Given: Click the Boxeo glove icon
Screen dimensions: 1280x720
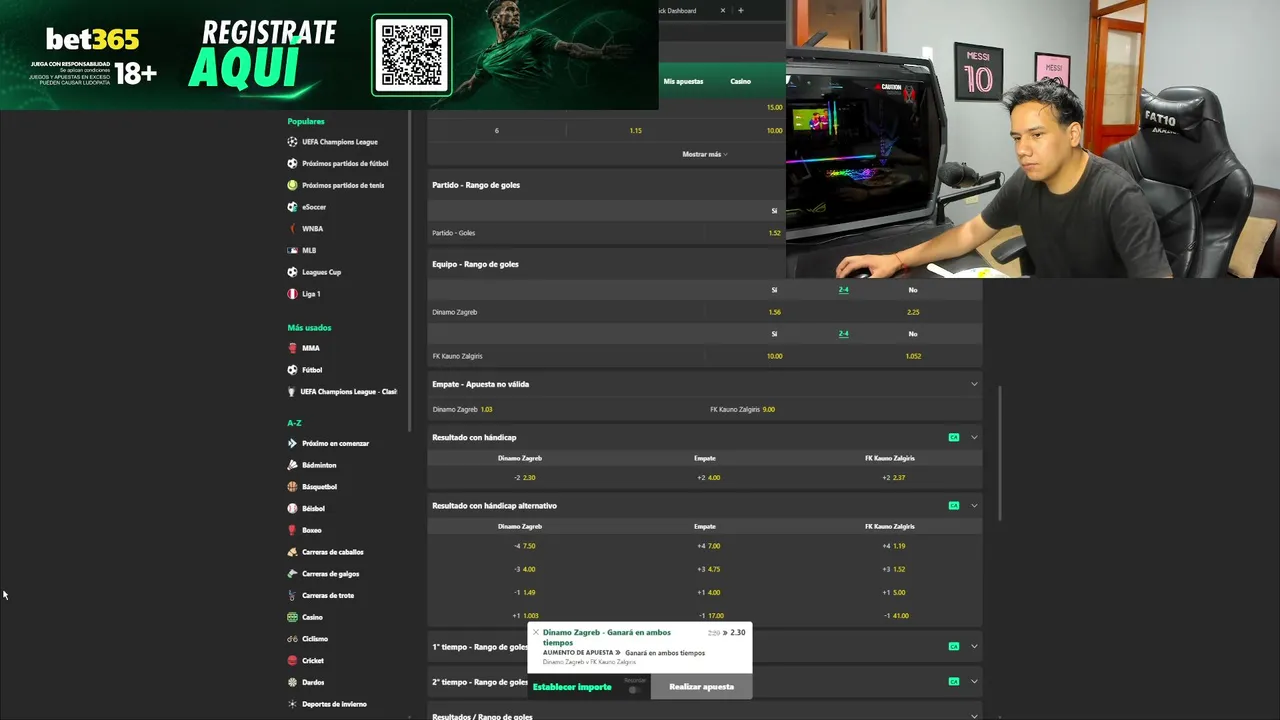Looking at the screenshot, I should (x=292, y=530).
